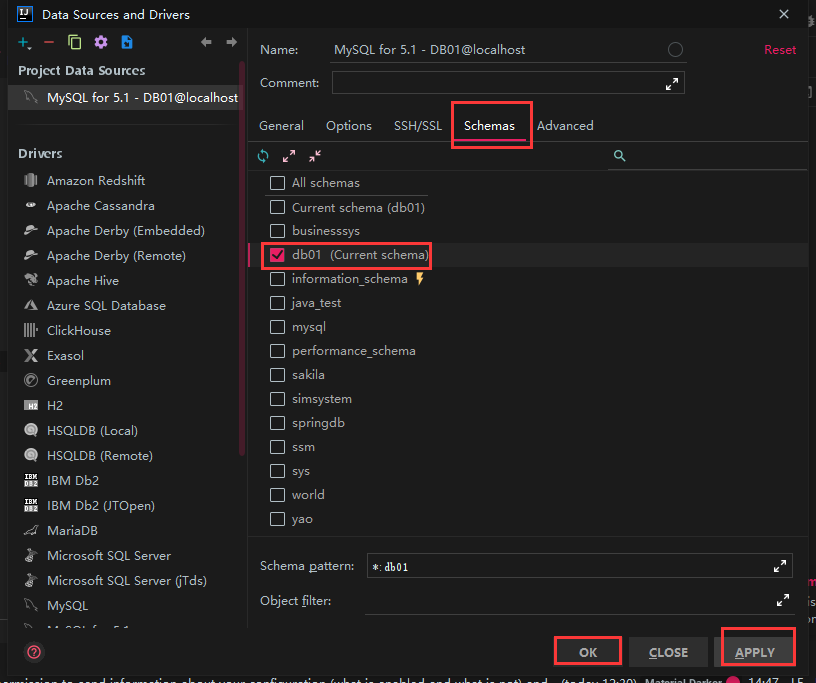
Task: Click the red Reset link
Action: 780,49
